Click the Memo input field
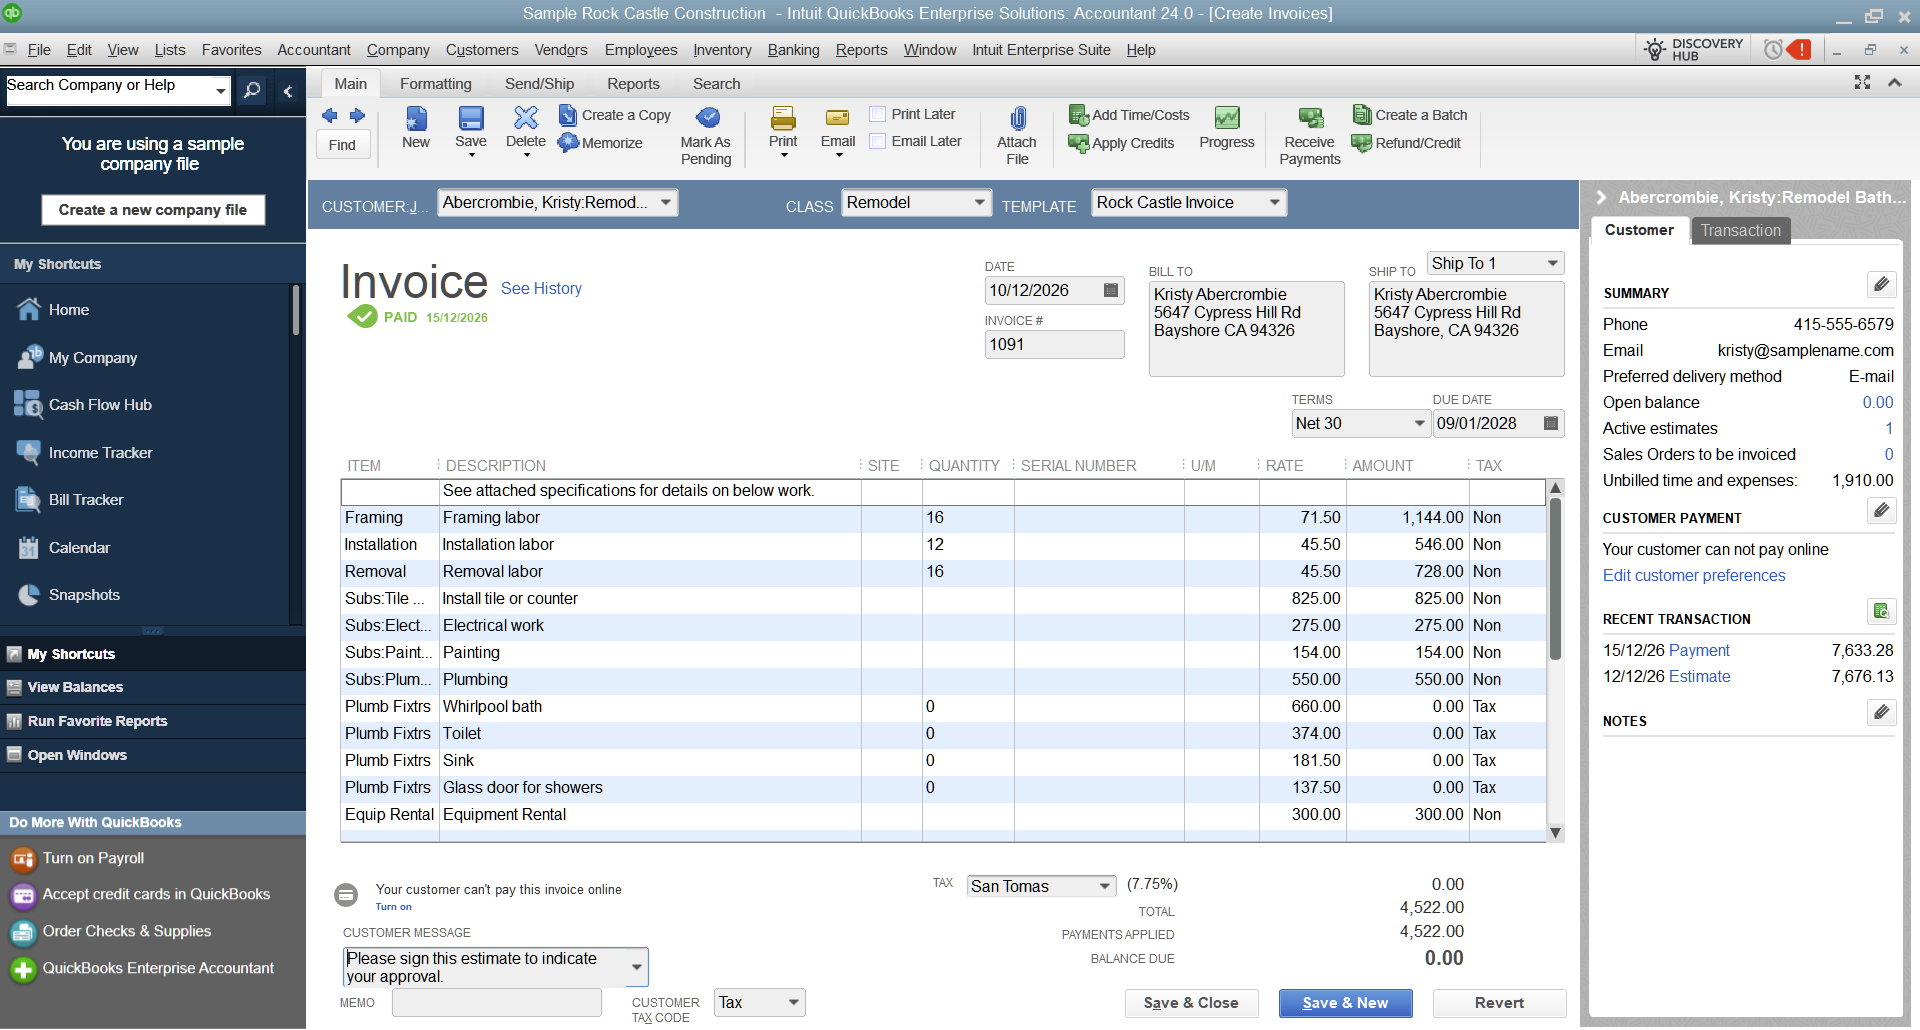Image resolution: width=1920 pixels, height=1030 pixels. tap(496, 1002)
